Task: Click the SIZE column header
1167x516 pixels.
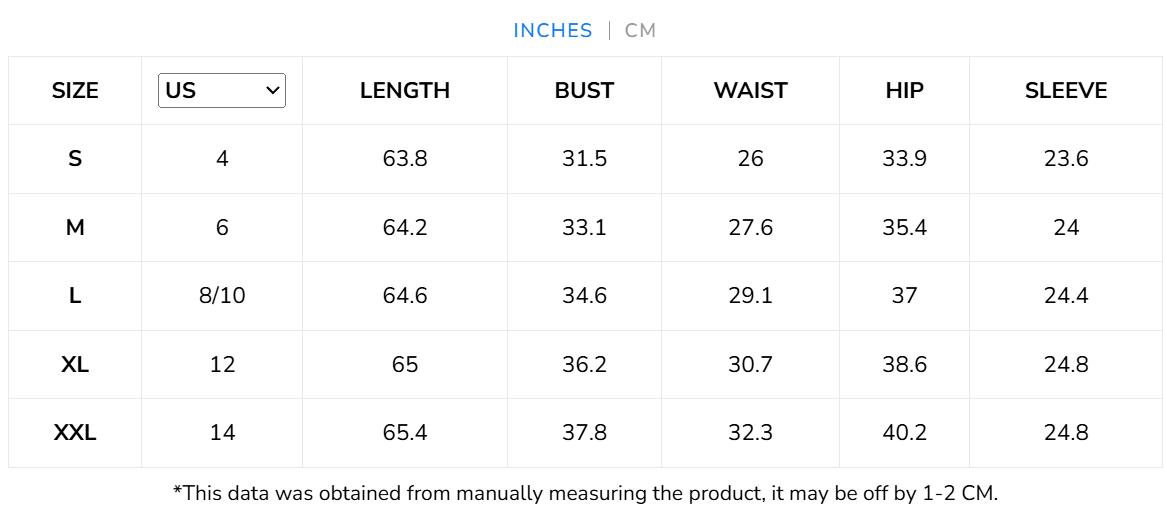Action: pyautogui.click(x=75, y=91)
